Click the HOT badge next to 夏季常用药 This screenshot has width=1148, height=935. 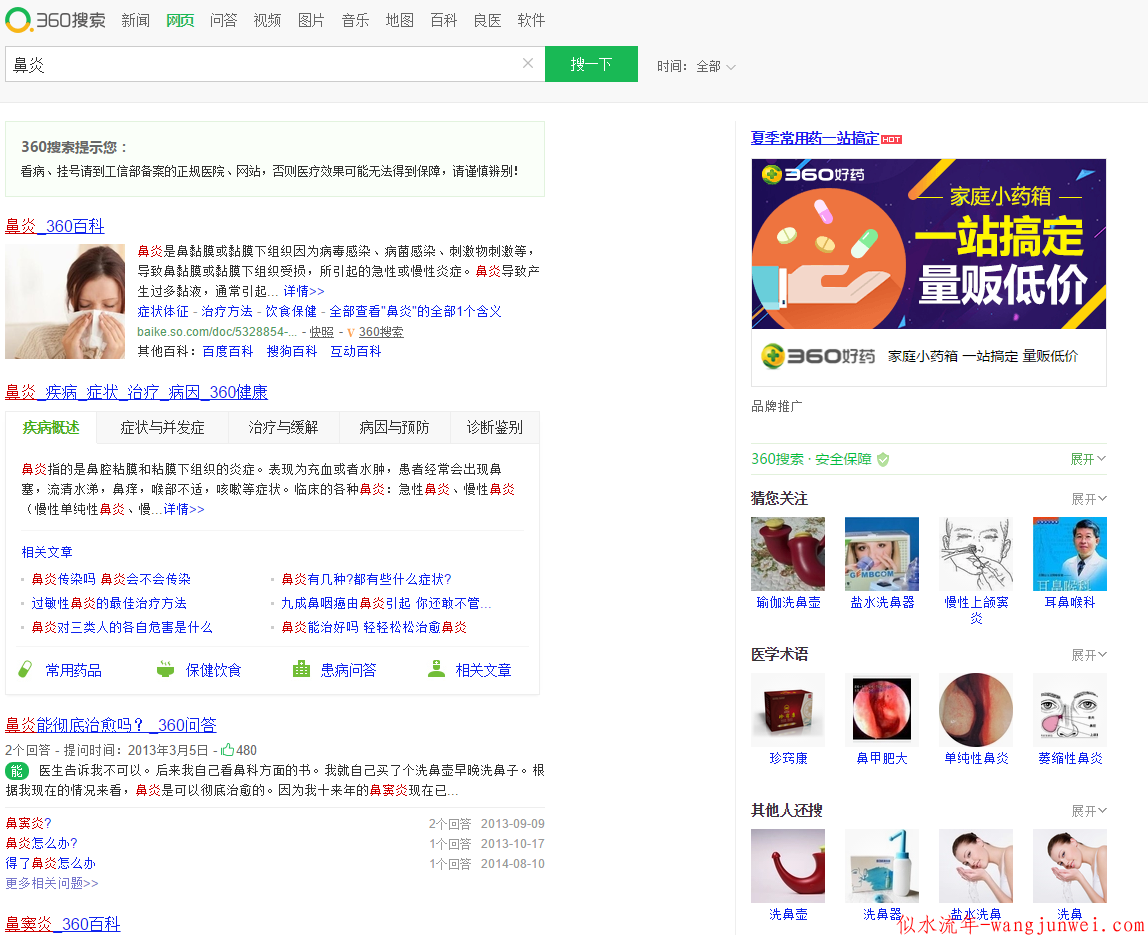pyautogui.click(x=891, y=139)
